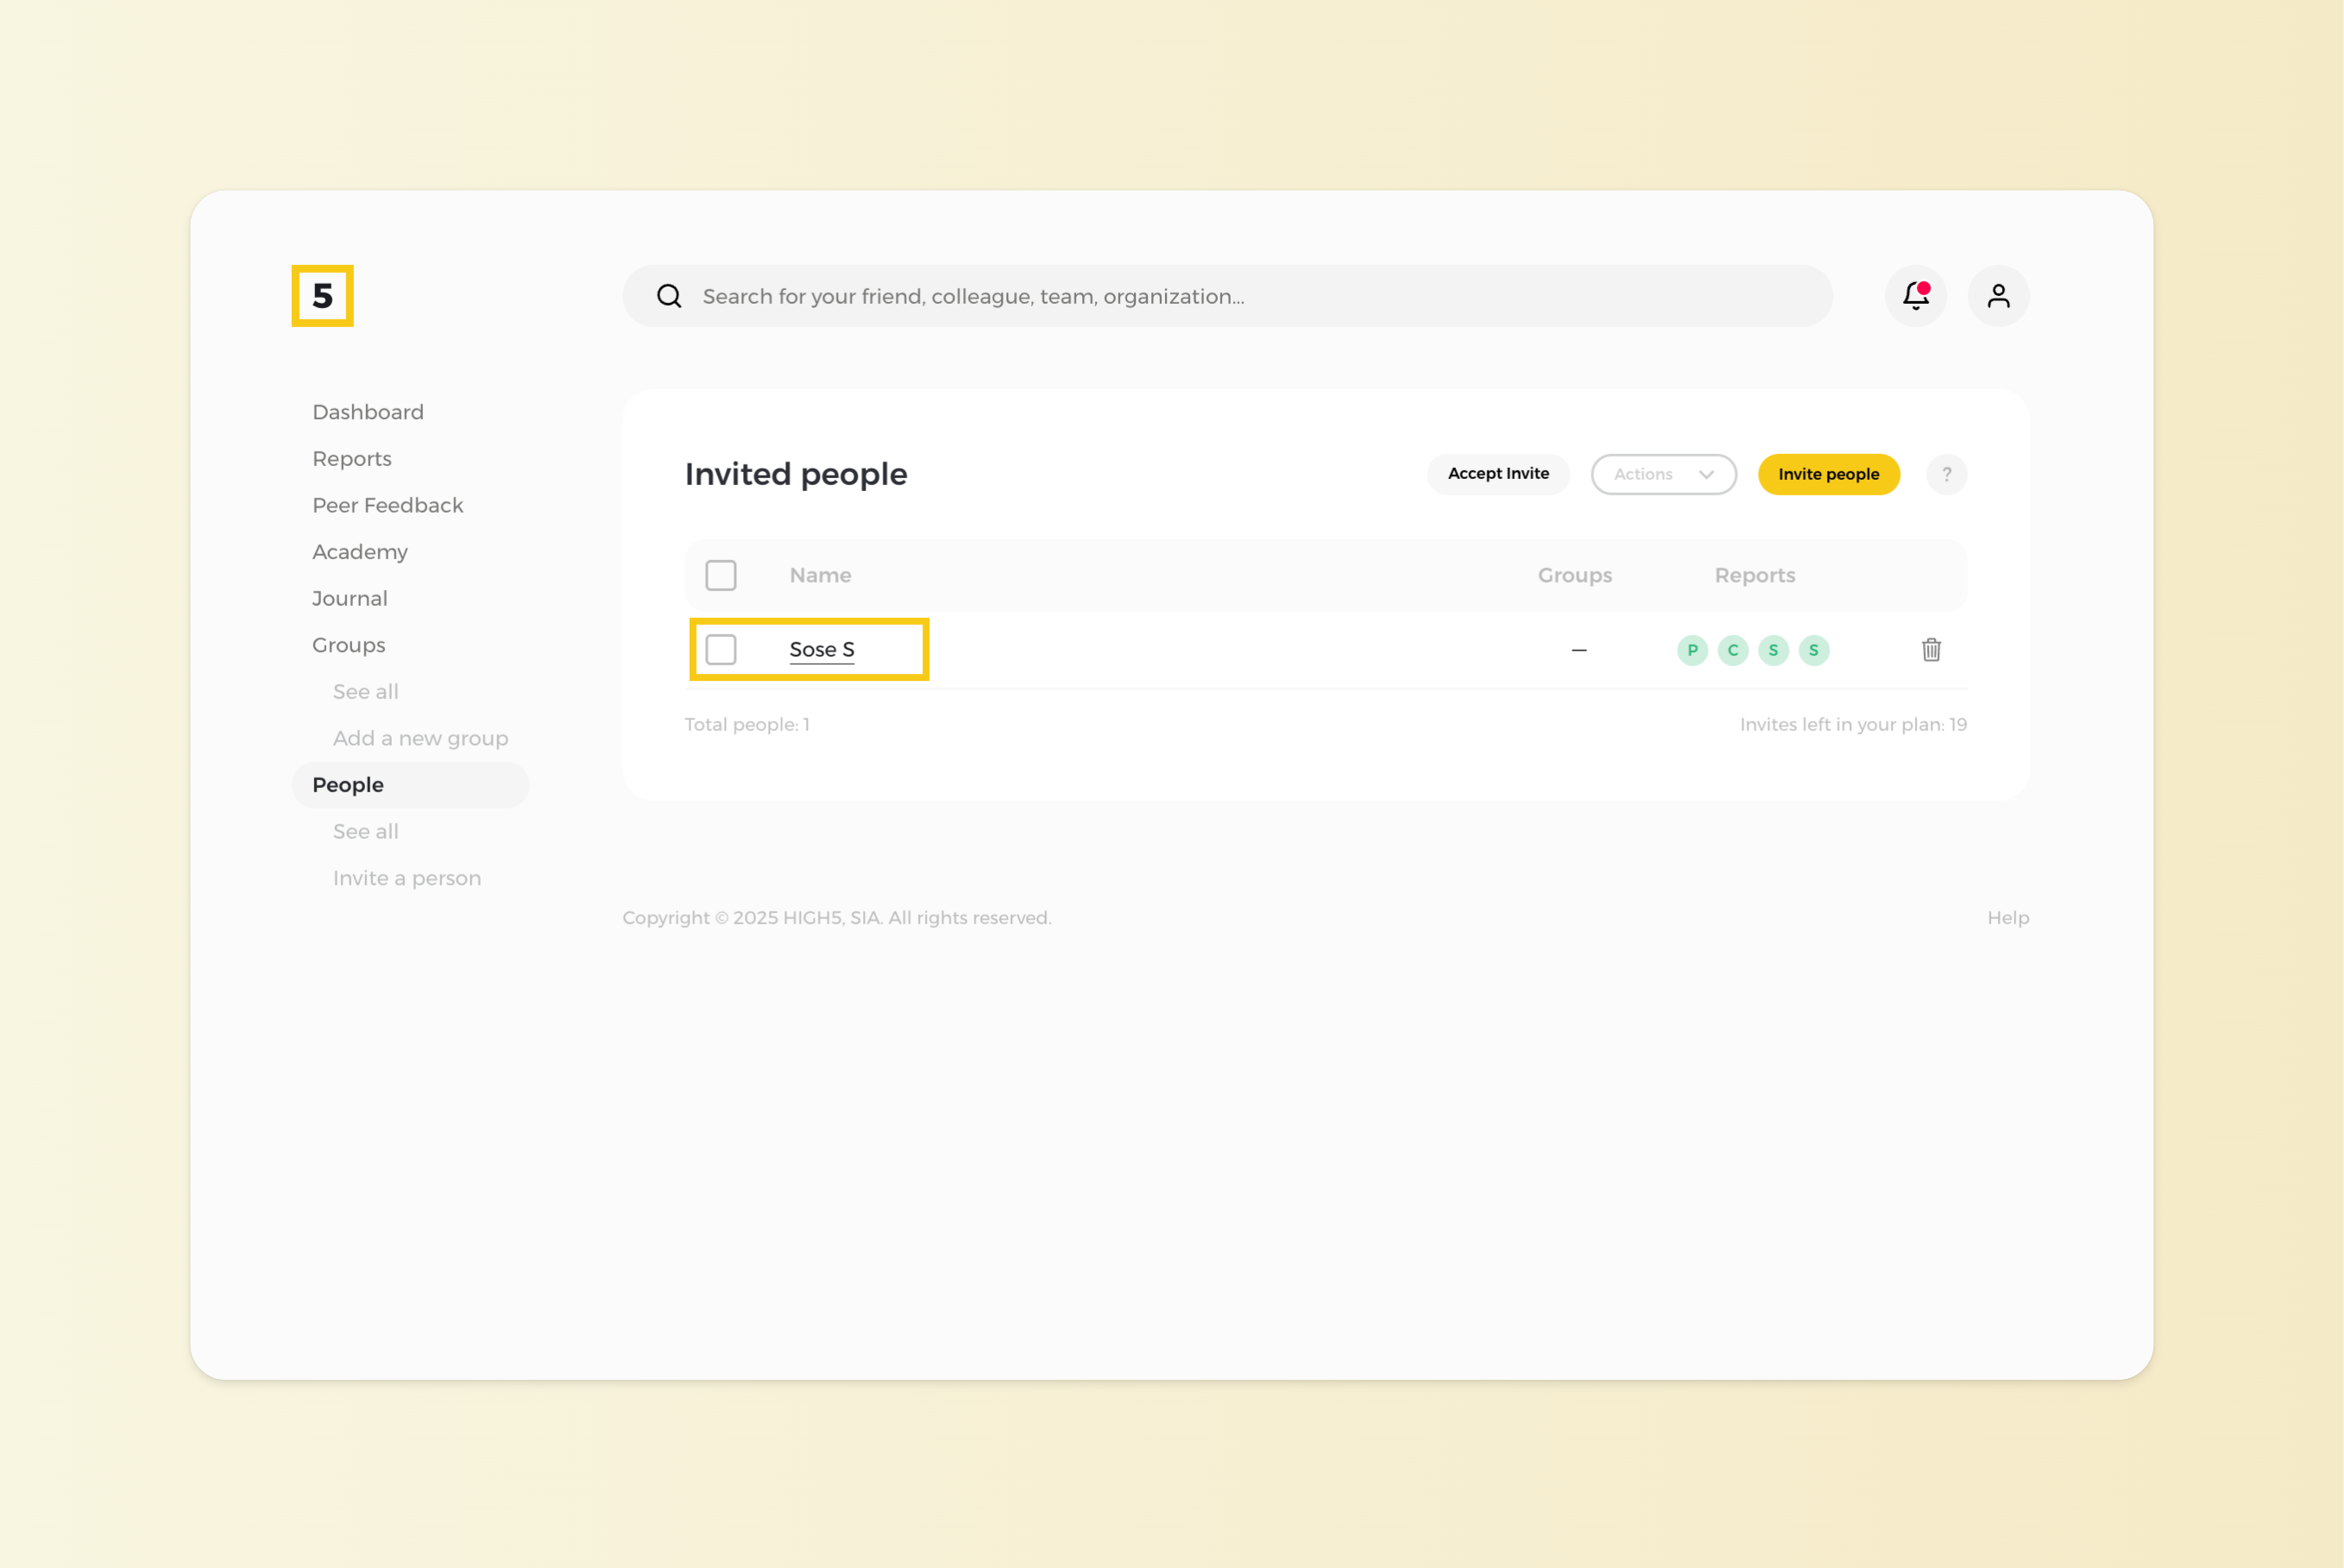Open the Actions dropdown
The width and height of the screenshot is (2344, 1568).
(x=1663, y=474)
